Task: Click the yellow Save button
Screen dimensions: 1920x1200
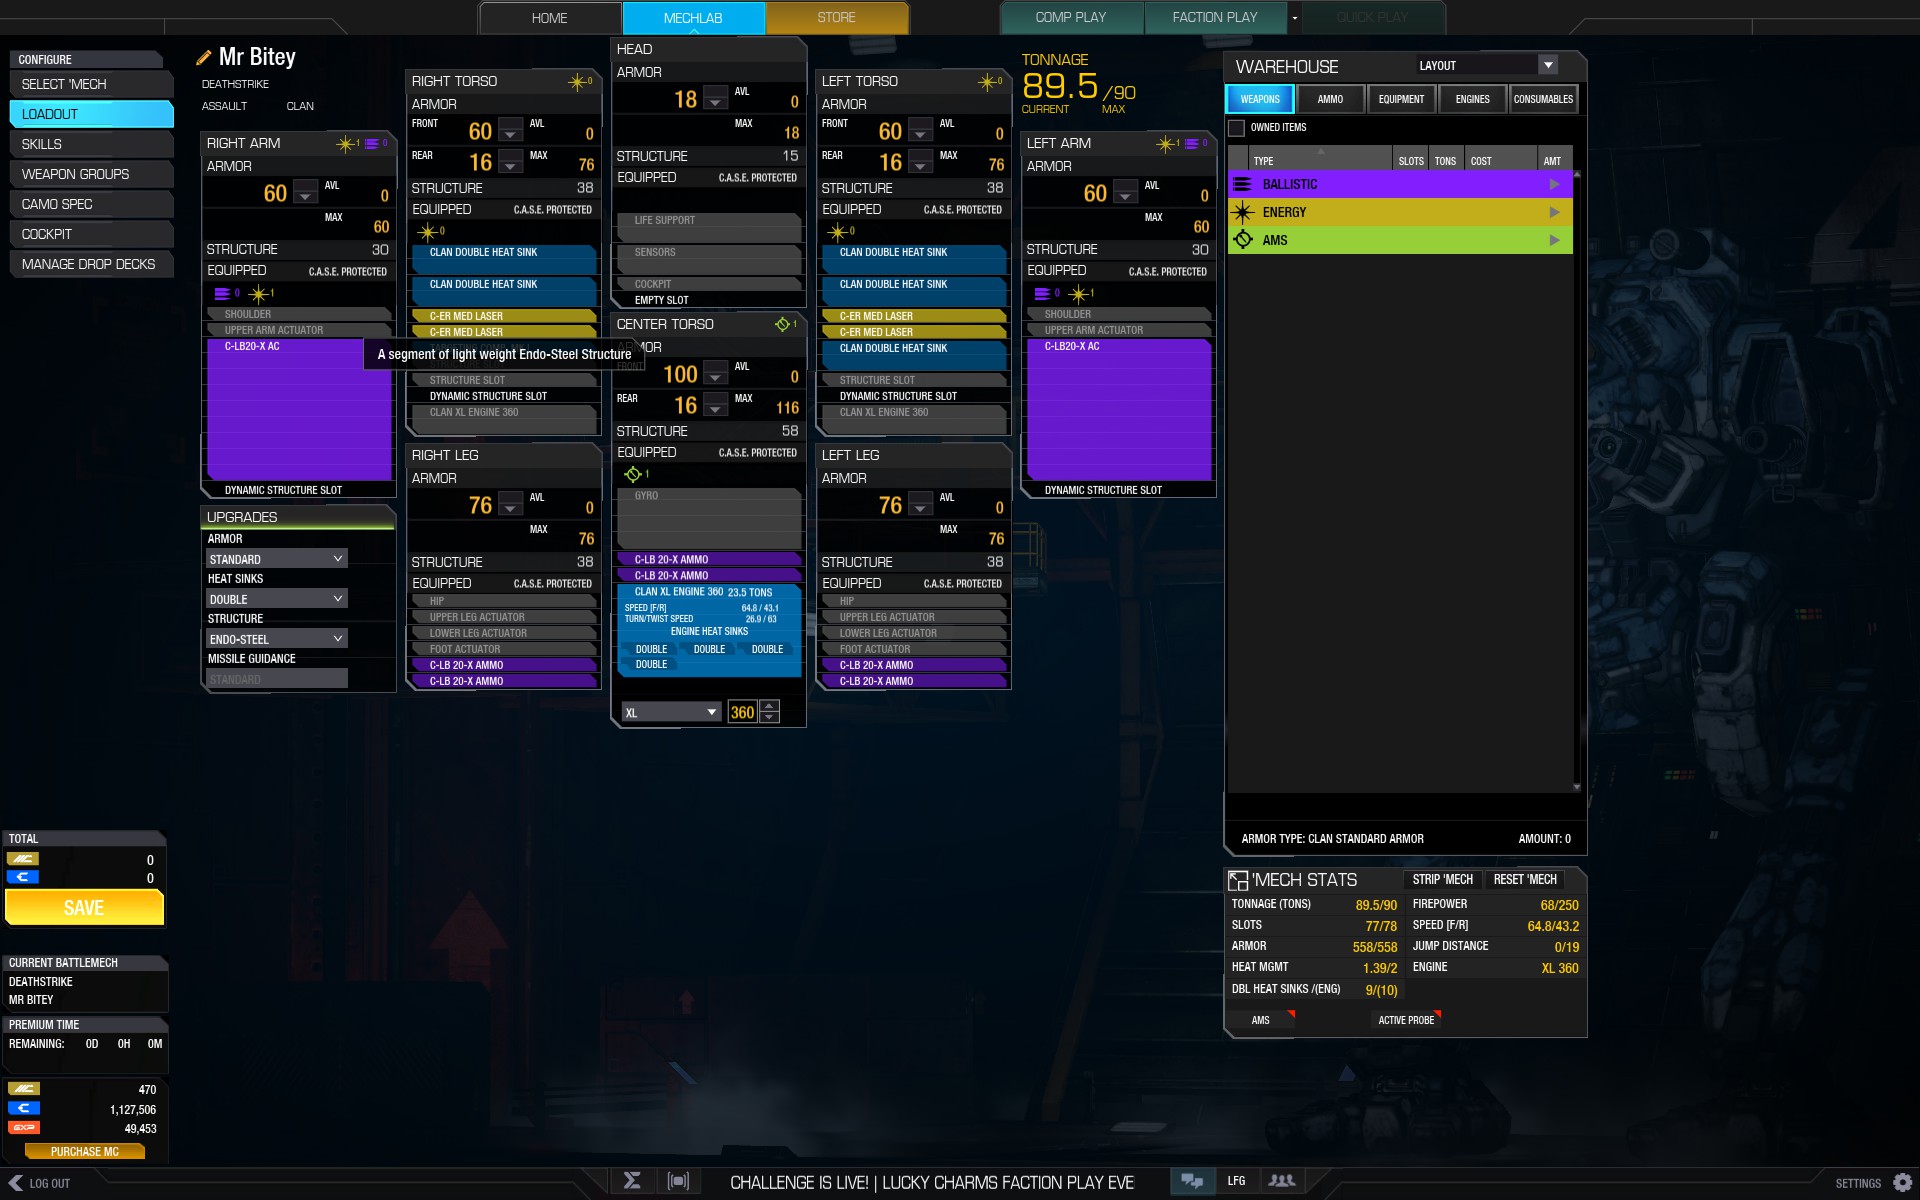Action: 84,908
